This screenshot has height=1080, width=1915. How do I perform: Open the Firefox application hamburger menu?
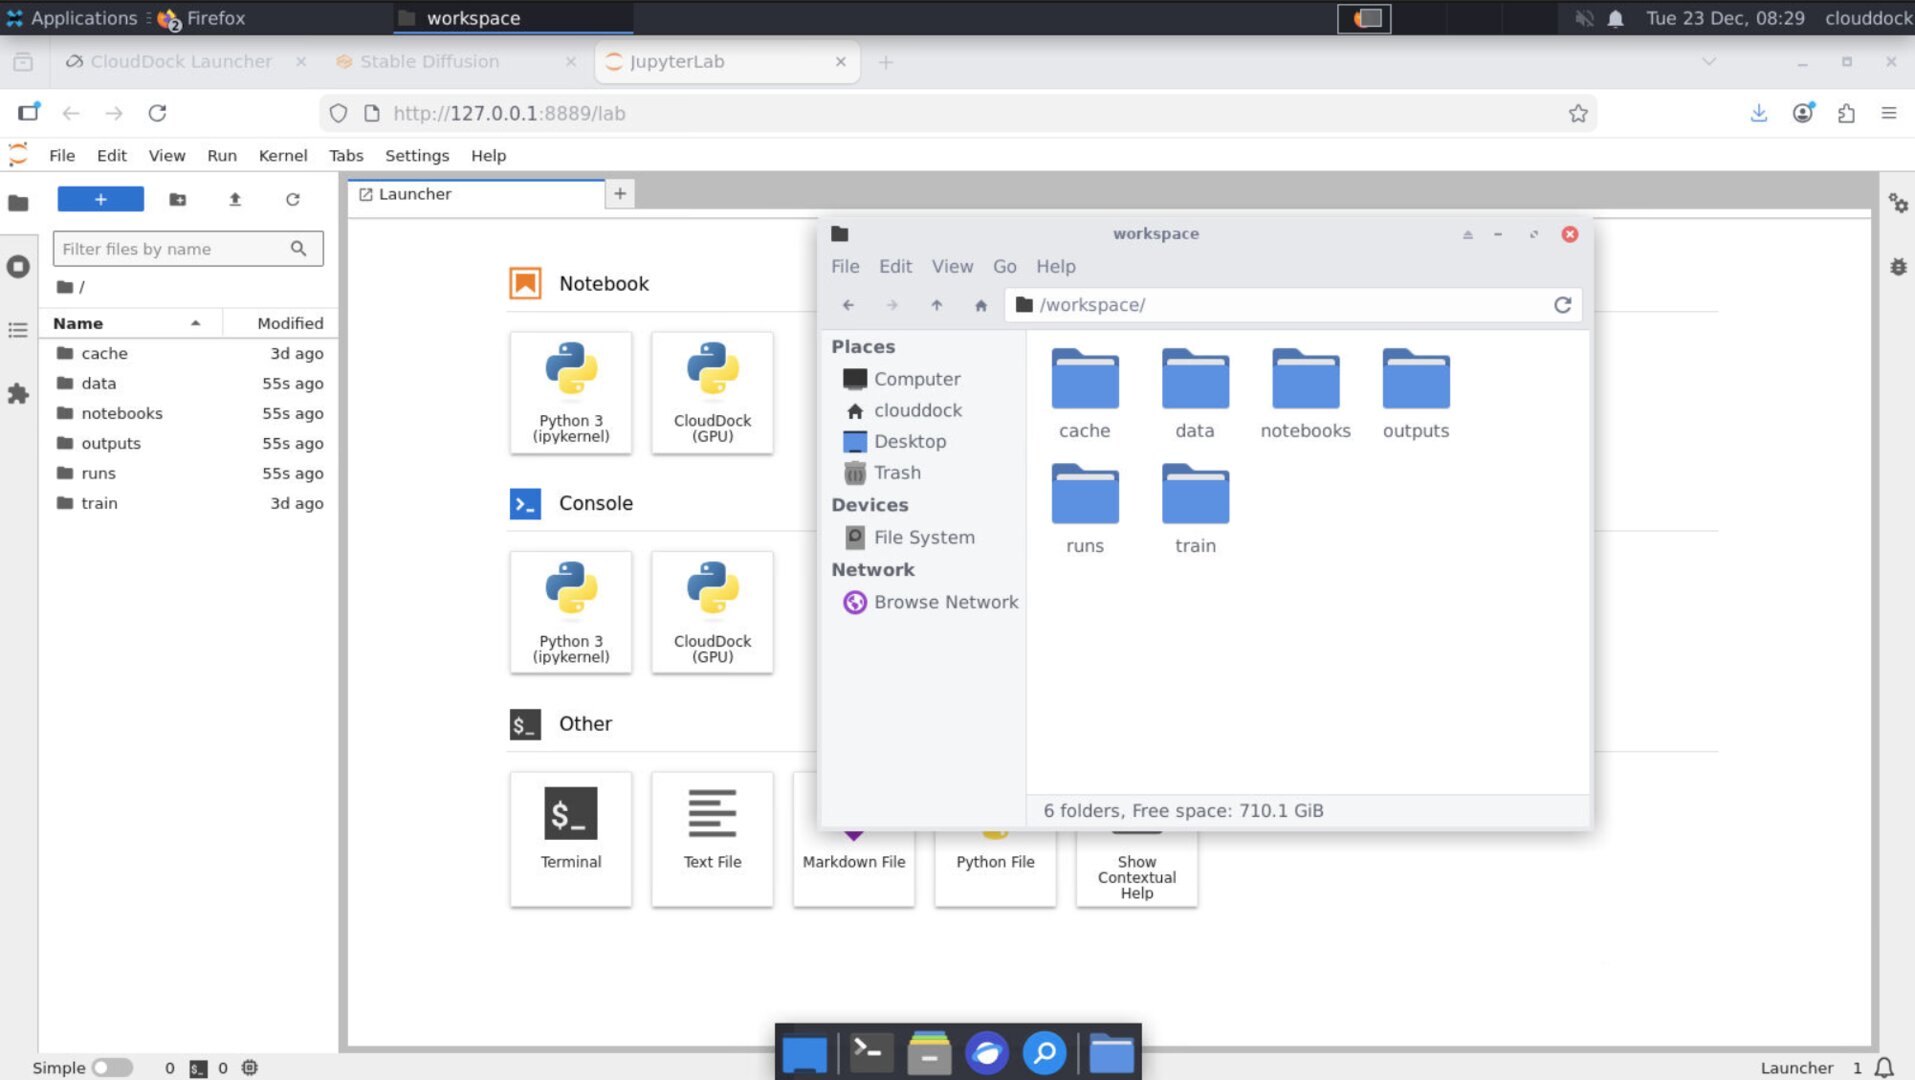click(1888, 113)
